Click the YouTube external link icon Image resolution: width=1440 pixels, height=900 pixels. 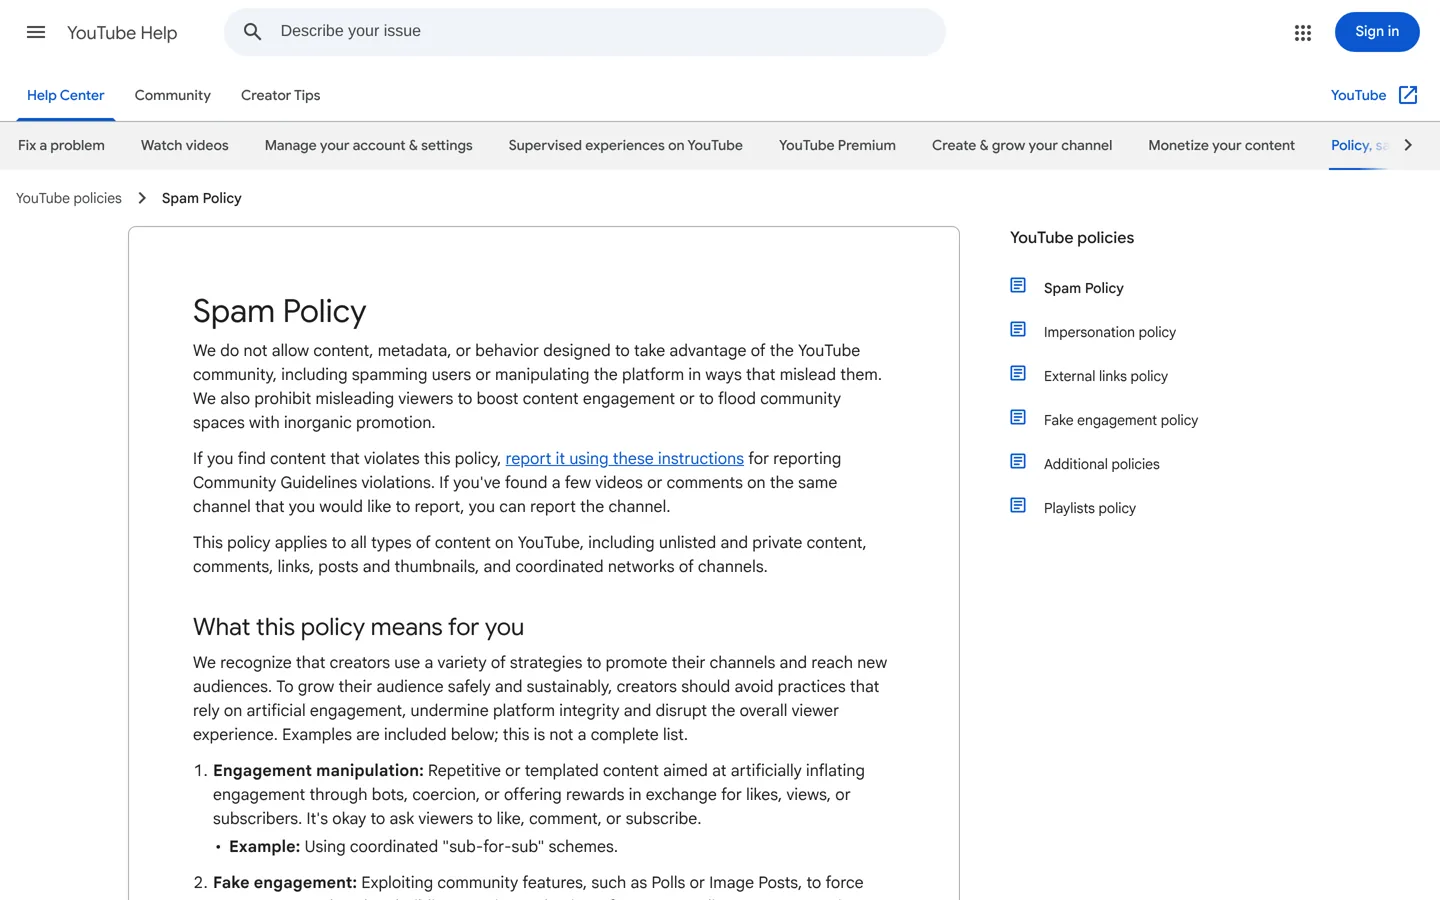click(x=1408, y=95)
